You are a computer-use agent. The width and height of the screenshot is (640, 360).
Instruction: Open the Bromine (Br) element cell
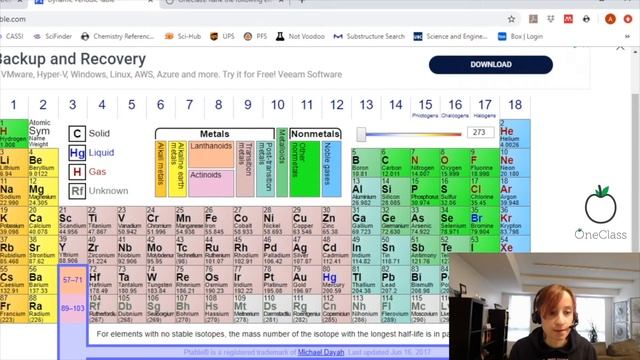click(x=485, y=221)
